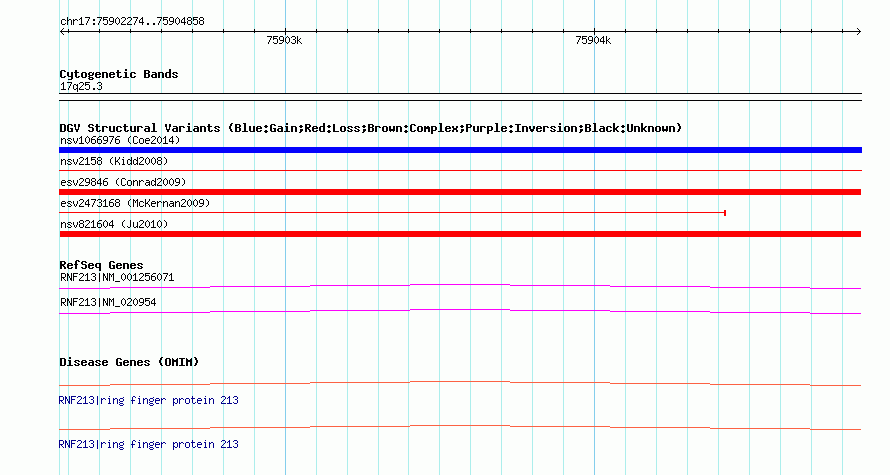Image resolution: width=890 pixels, height=475 pixels.
Task: Click the 17q25.3 band label
Action: click(x=81, y=87)
